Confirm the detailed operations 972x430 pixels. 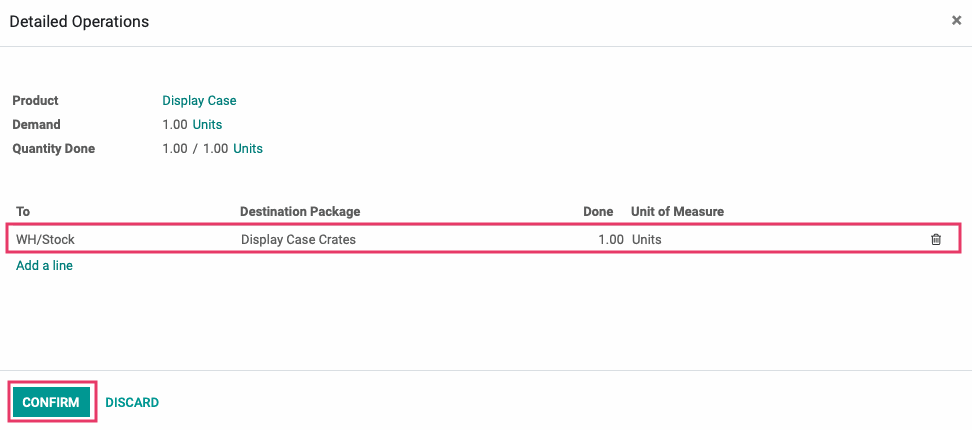tap(51, 402)
